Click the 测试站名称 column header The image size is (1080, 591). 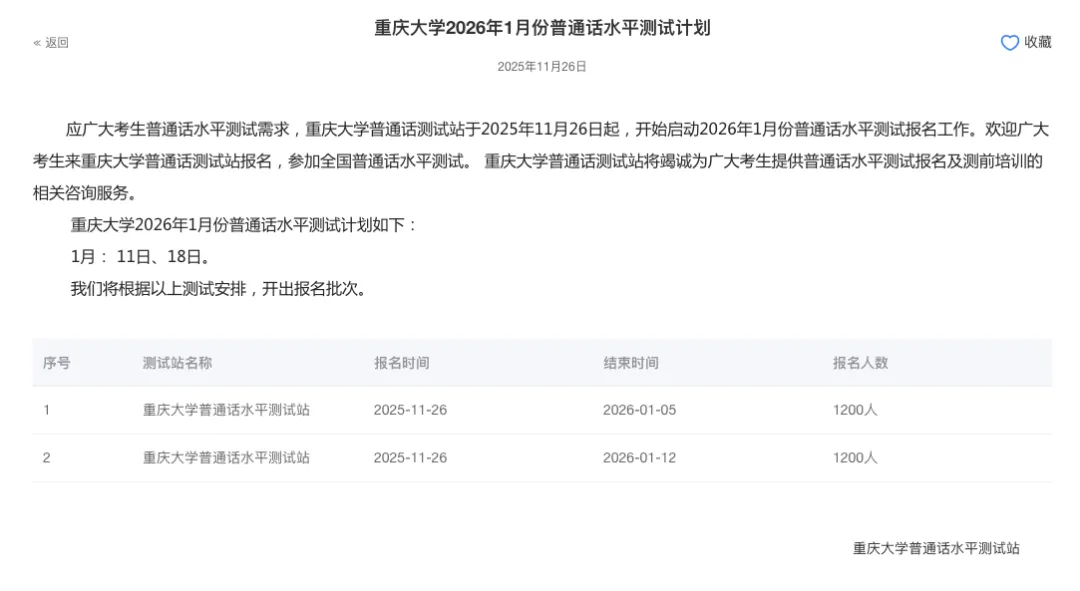coord(177,363)
